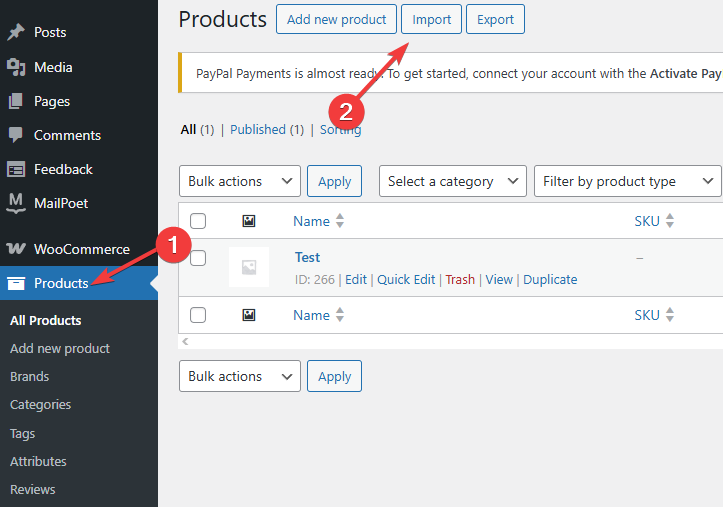Expand the Select a category dropdown
This screenshot has width=723, height=507.
[x=453, y=181]
